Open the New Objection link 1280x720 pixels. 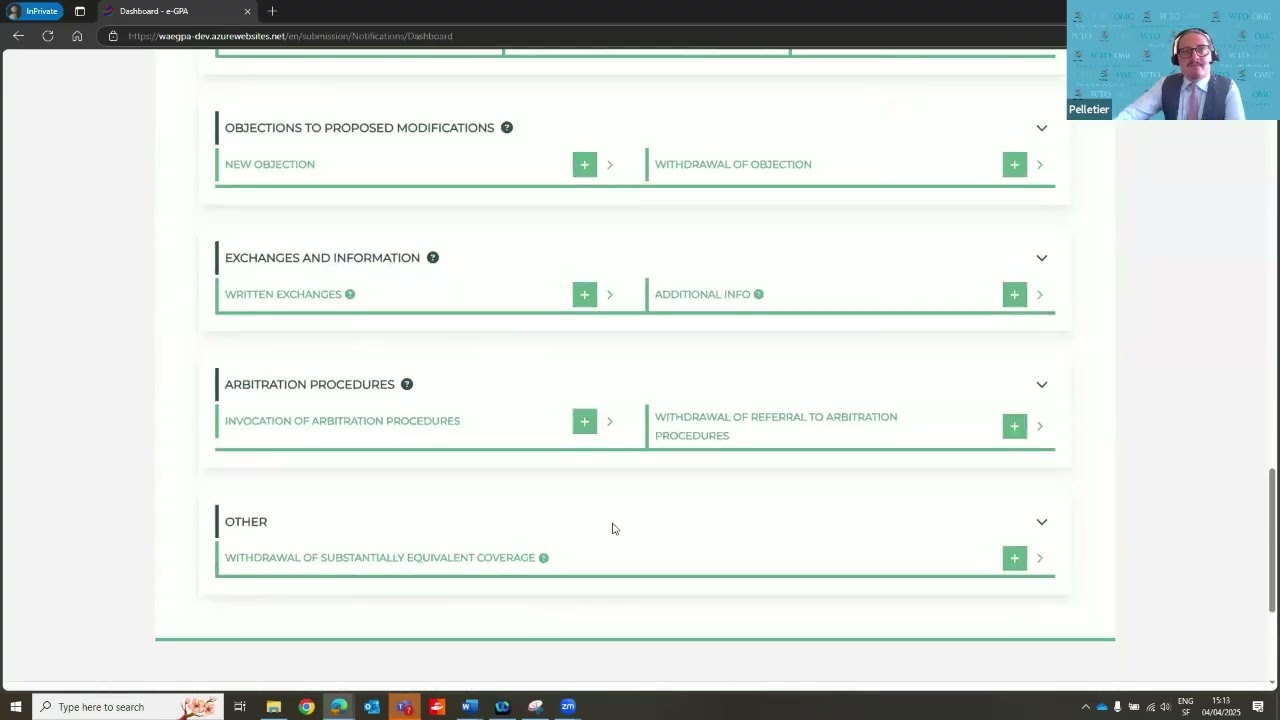(x=270, y=164)
